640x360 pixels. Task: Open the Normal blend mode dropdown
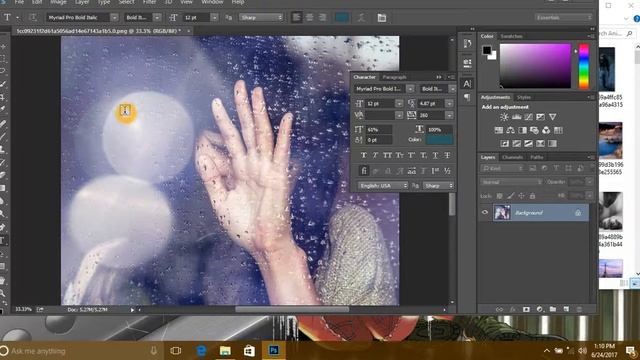[x=511, y=182]
